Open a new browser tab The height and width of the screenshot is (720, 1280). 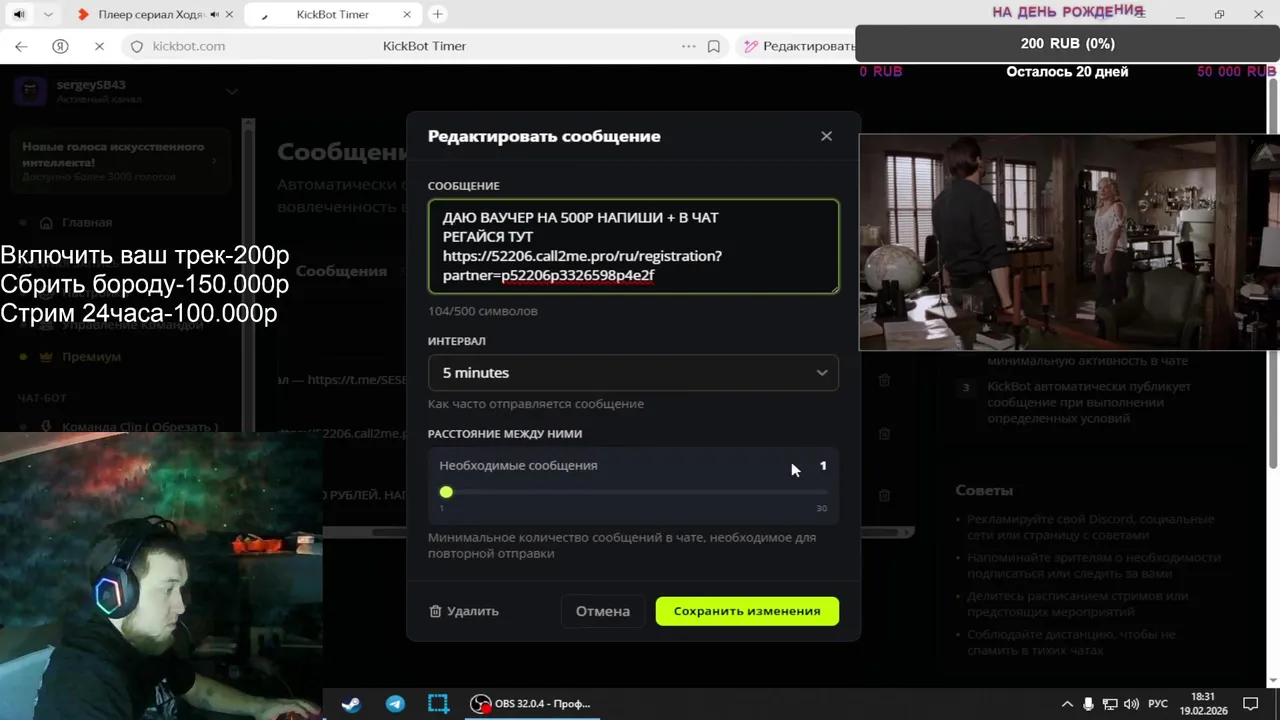tap(438, 14)
